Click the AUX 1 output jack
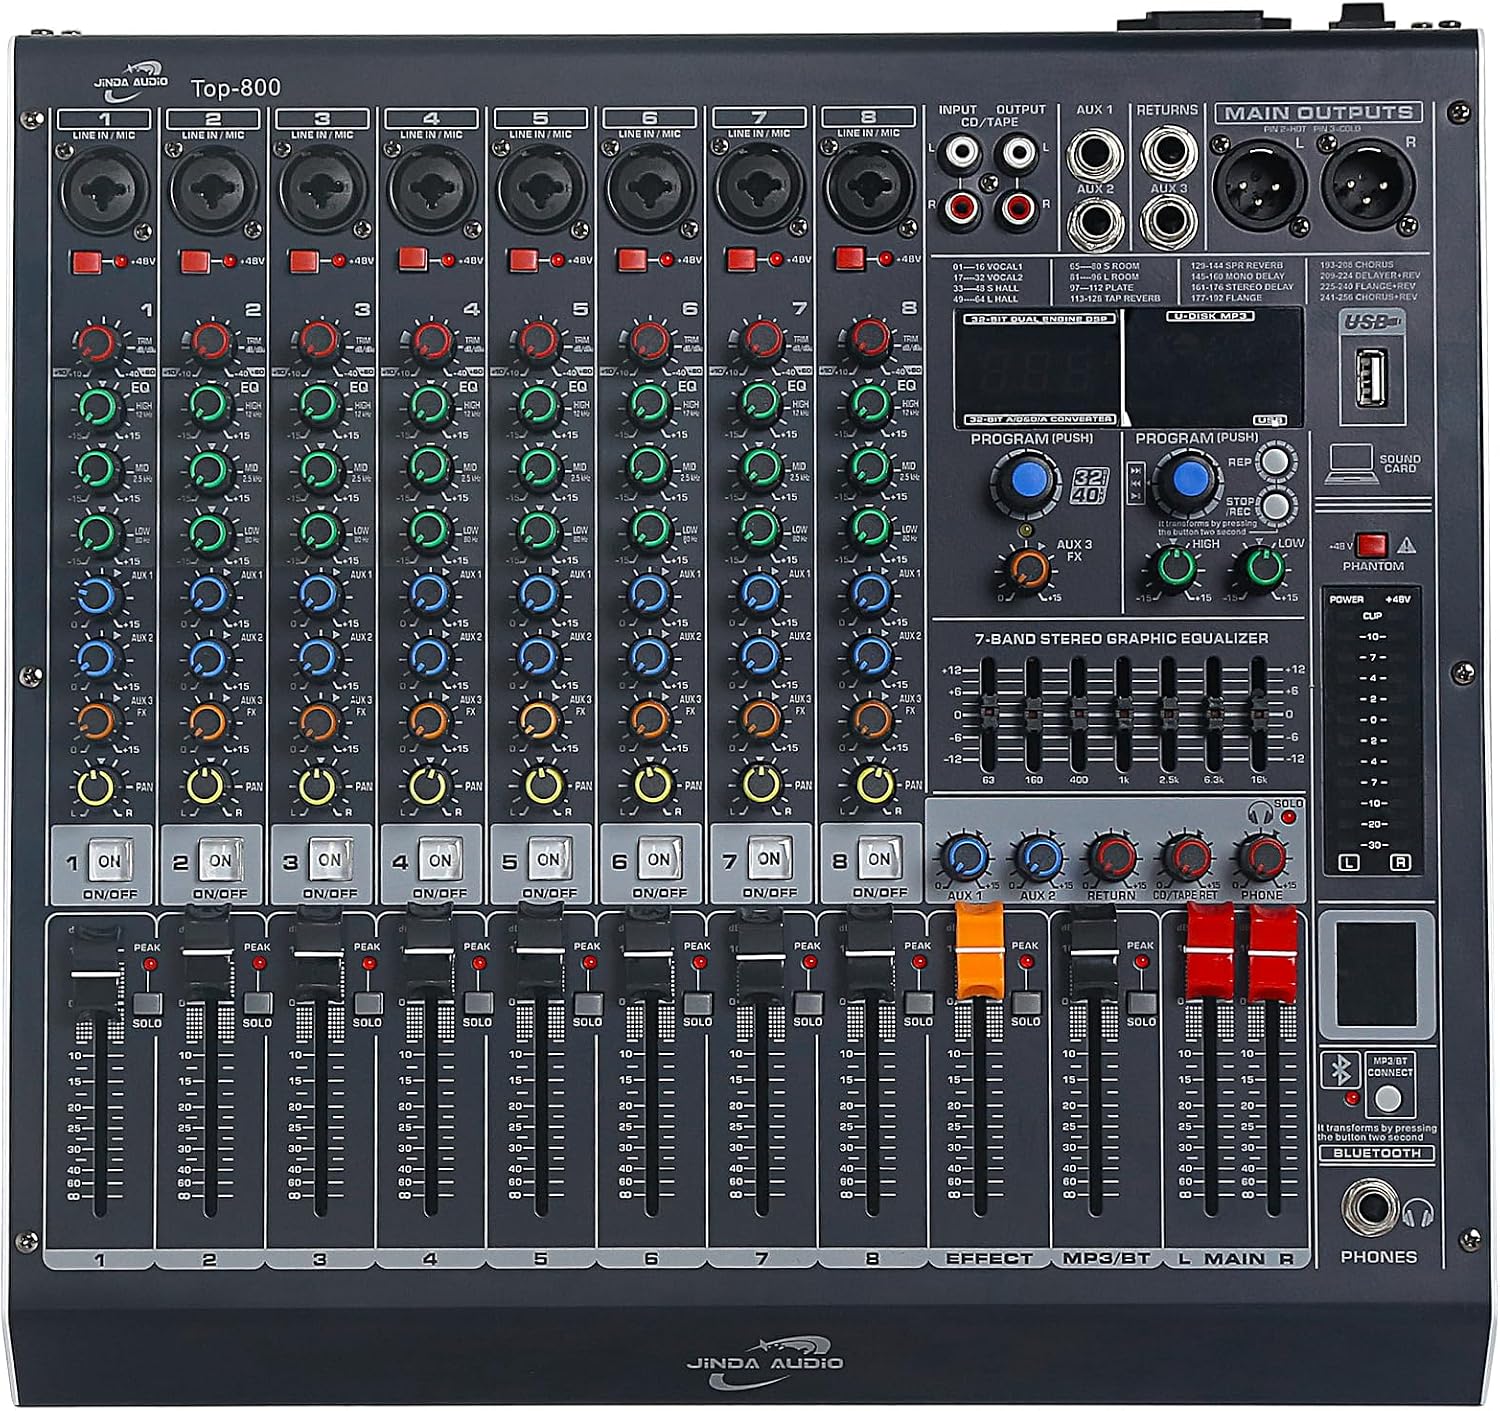This screenshot has width=1500, height=1411. tap(1096, 153)
